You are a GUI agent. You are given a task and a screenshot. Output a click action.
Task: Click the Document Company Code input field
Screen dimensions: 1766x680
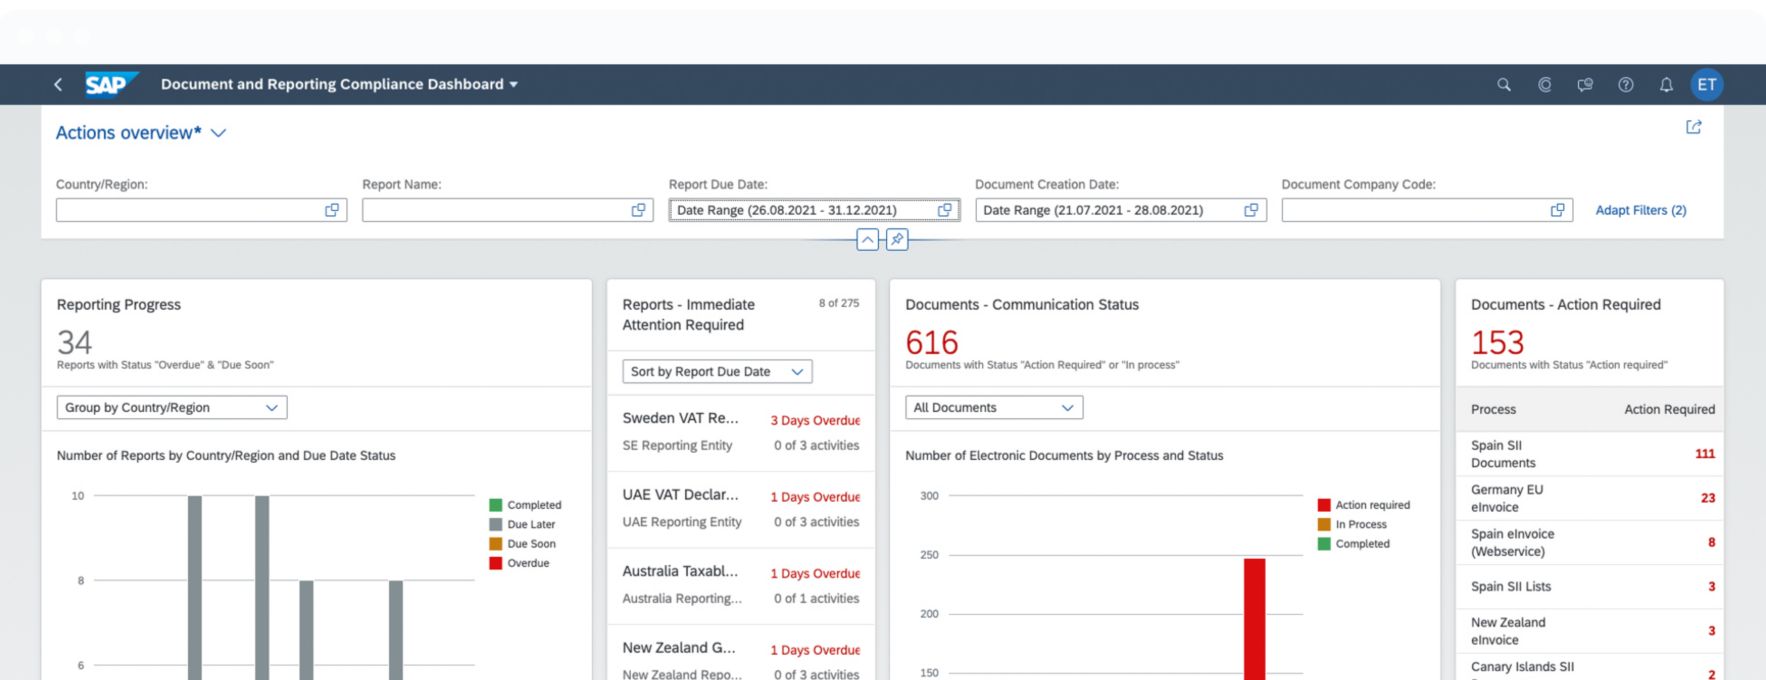coord(1413,210)
